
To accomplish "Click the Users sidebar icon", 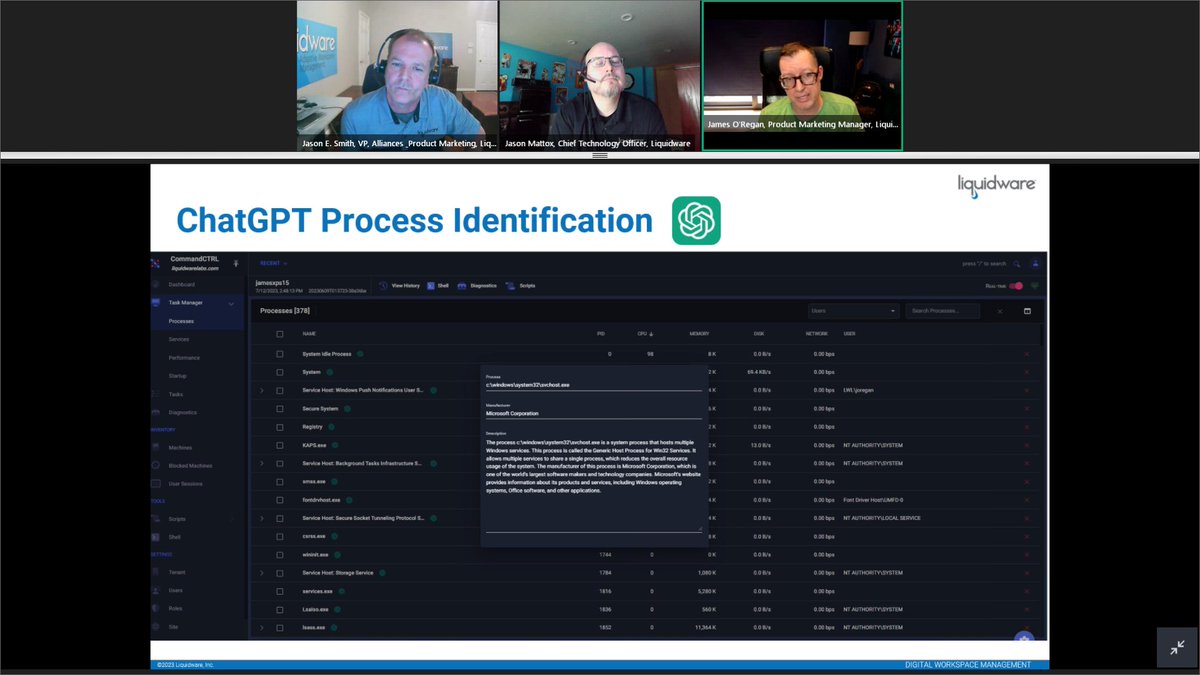I will [x=156, y=590].
